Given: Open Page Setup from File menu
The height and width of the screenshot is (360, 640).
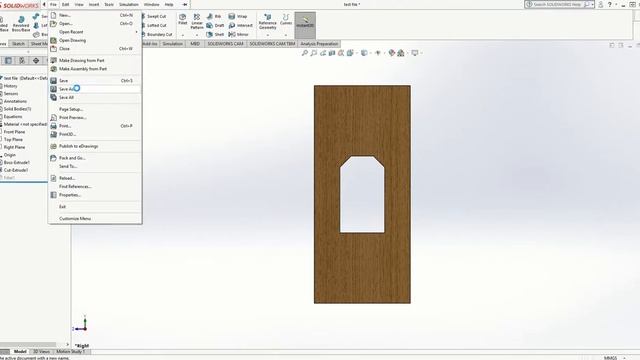Looking at the screenshot, I should (95, 109).
